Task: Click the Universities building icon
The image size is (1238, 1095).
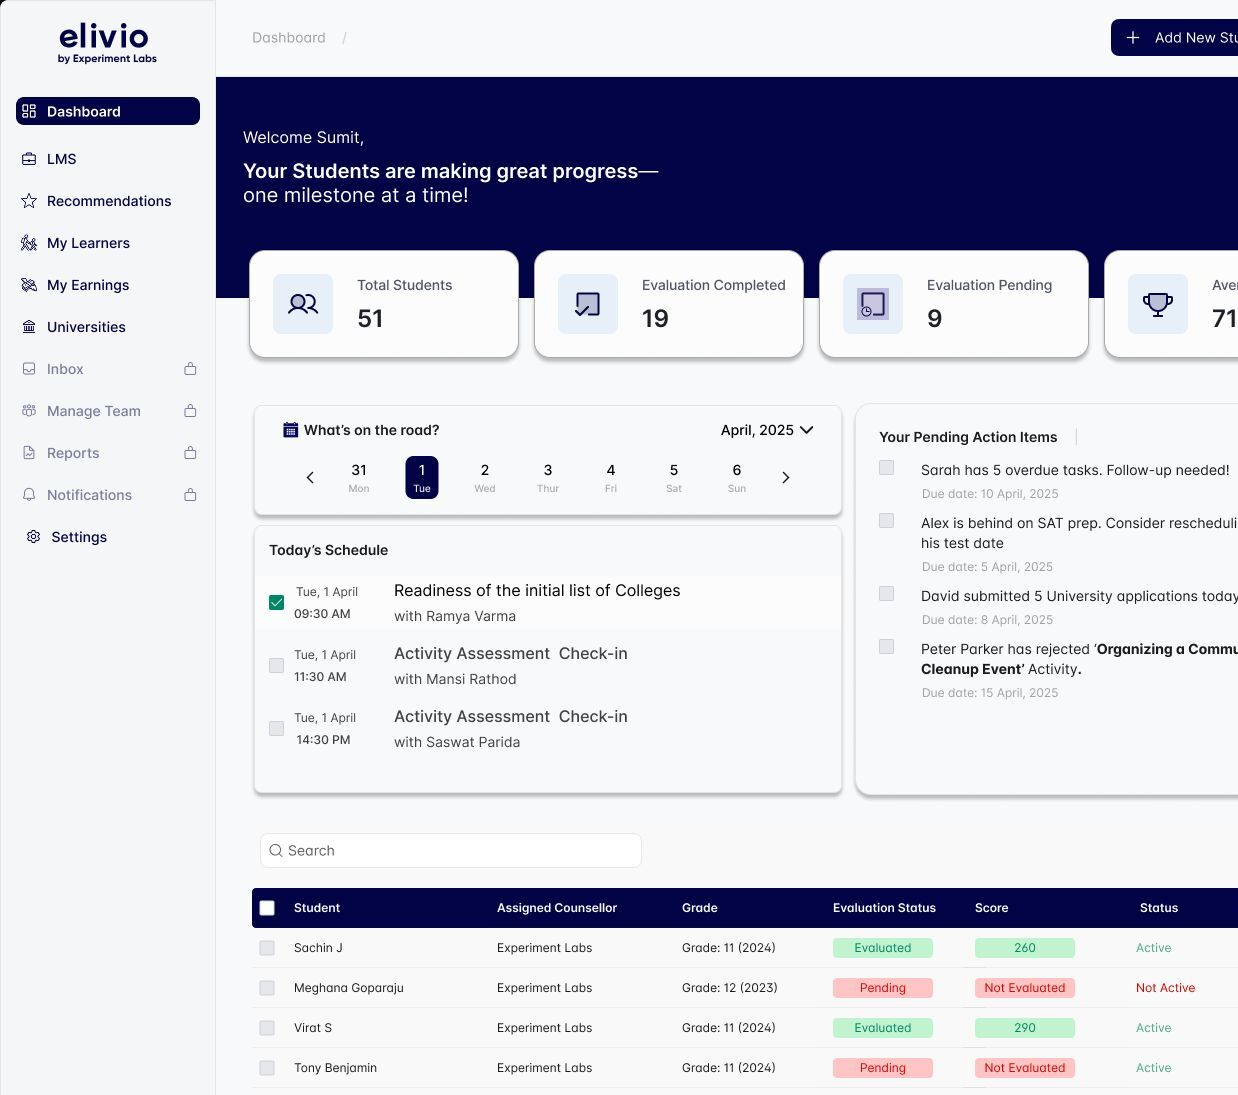Action: (x=29, y=327)
